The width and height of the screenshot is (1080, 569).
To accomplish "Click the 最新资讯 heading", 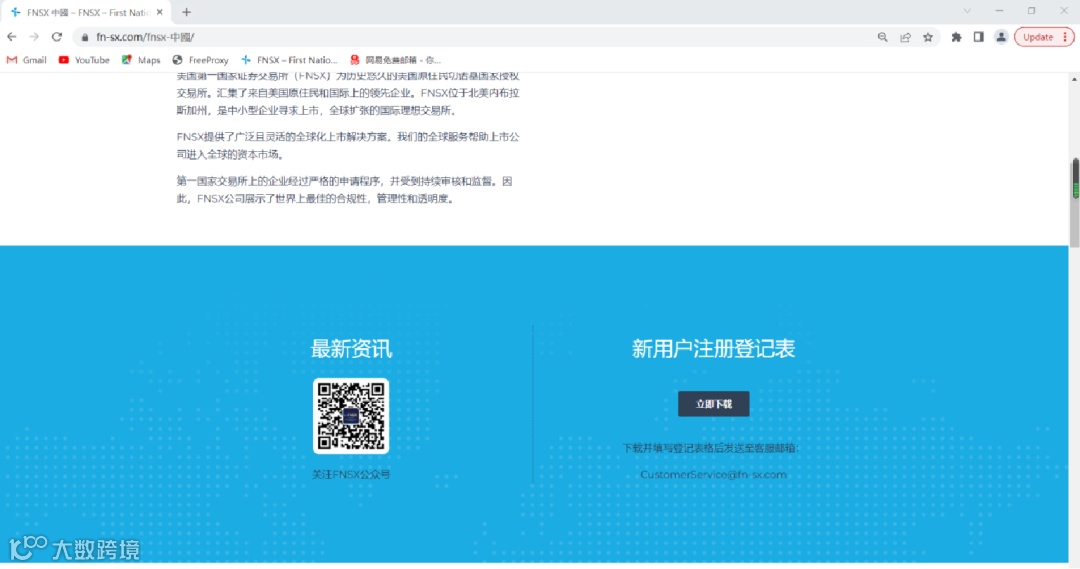I will coord(351,349).
